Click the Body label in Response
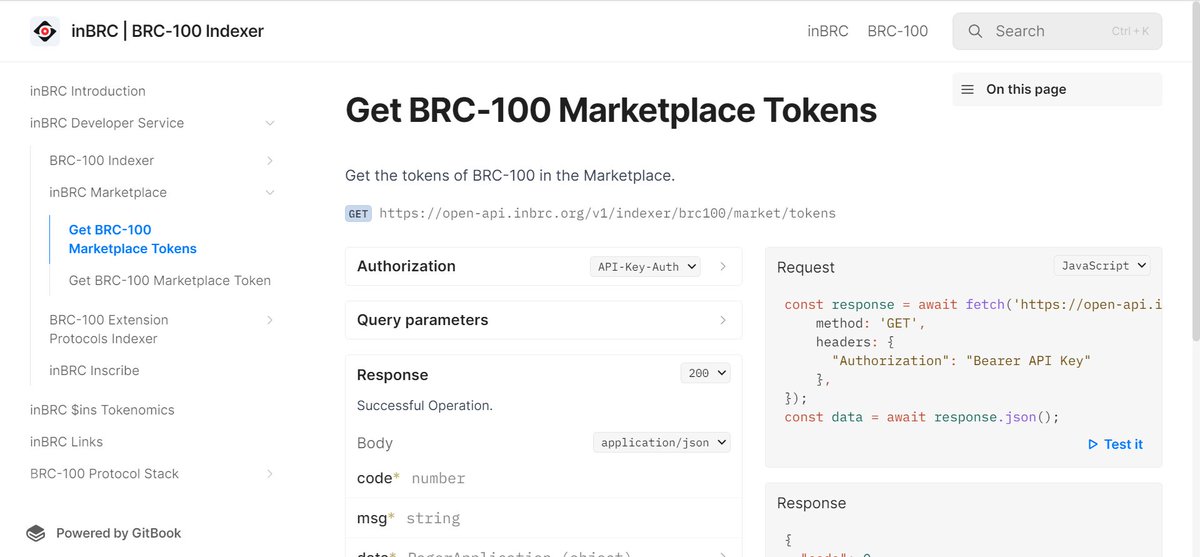 click(375, 443)
